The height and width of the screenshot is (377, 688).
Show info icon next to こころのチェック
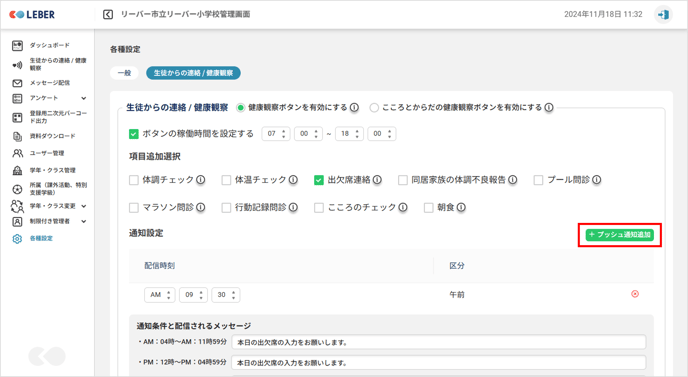[403, 208]
